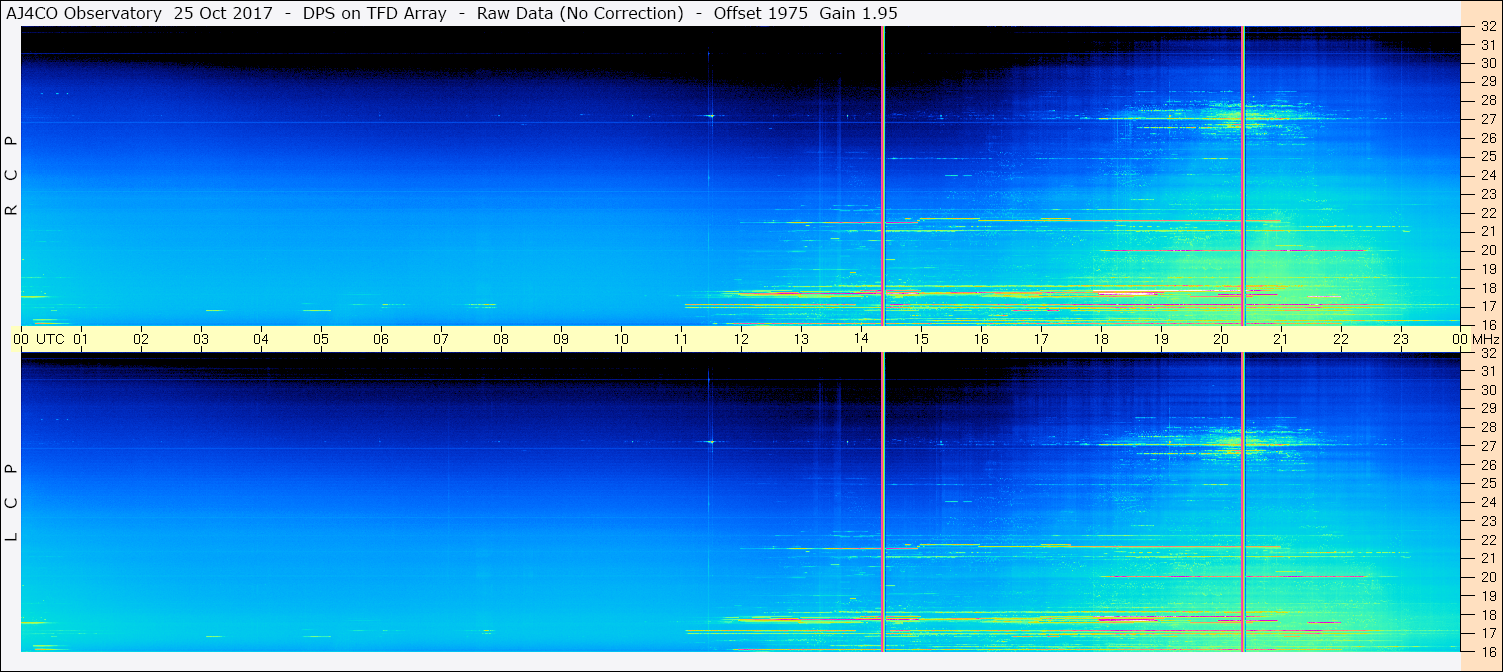Pick the "07" hour label
This screenshot has width=1503, height=672.
pos(441,339)
